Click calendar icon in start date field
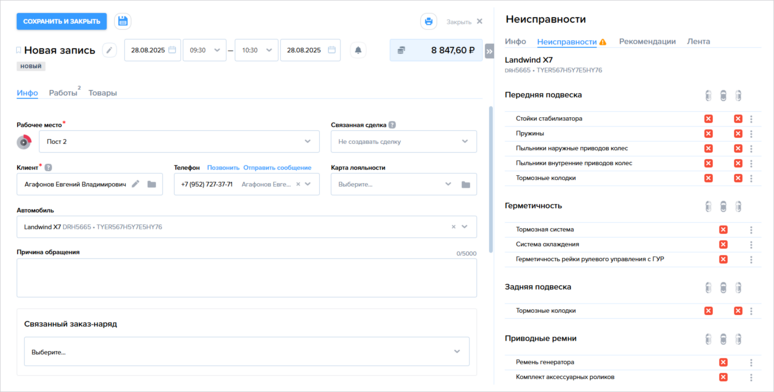This screenshot has width=774, height=392. (x=172, y=50)
